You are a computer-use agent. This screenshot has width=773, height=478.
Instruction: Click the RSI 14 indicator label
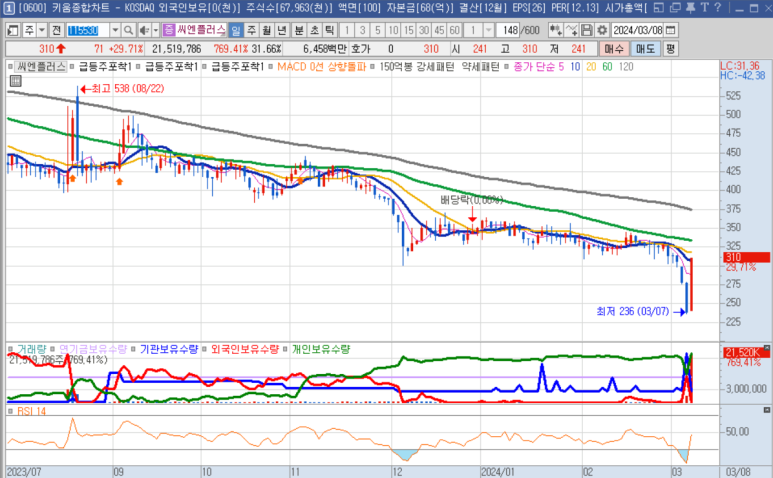tap(32, 411)
